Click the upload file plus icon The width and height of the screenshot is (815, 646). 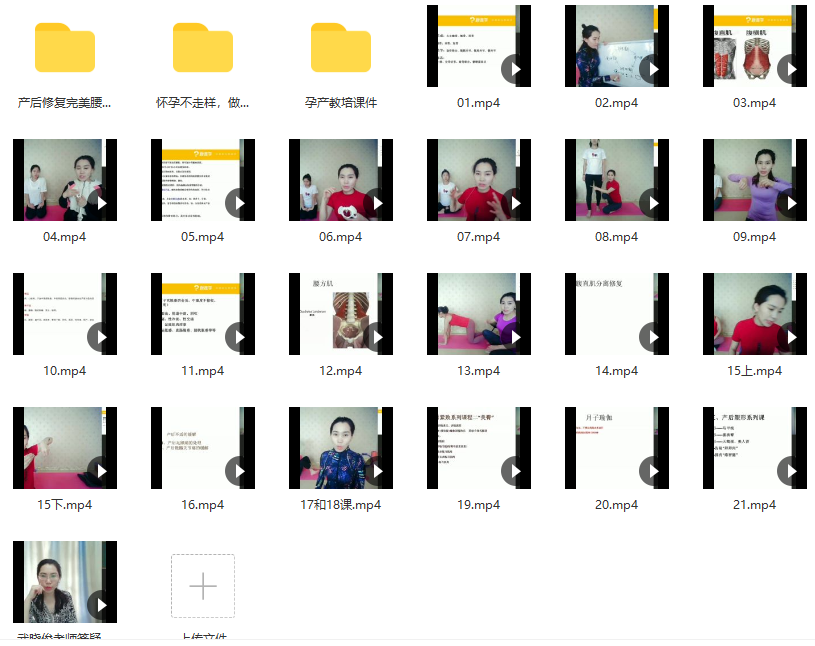203,586
